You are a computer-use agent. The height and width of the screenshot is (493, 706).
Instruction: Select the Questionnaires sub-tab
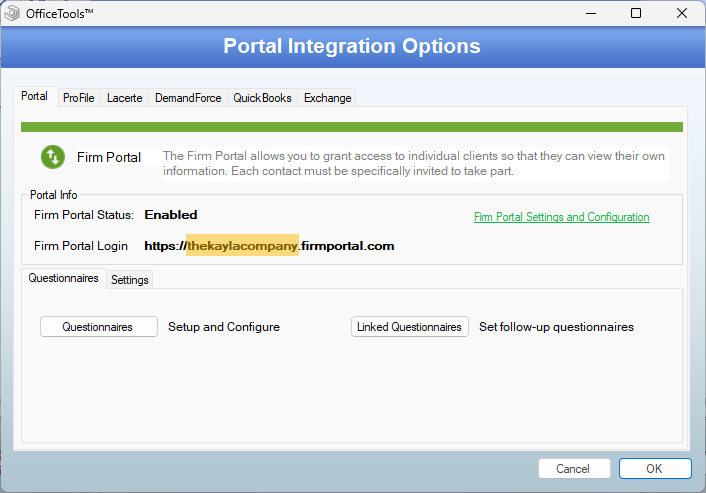click(x=63, y=278)
